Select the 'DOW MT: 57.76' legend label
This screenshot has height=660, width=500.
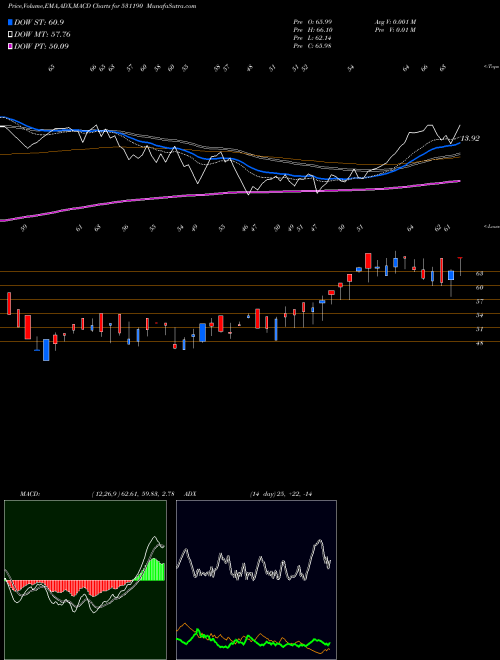point(42,35)
